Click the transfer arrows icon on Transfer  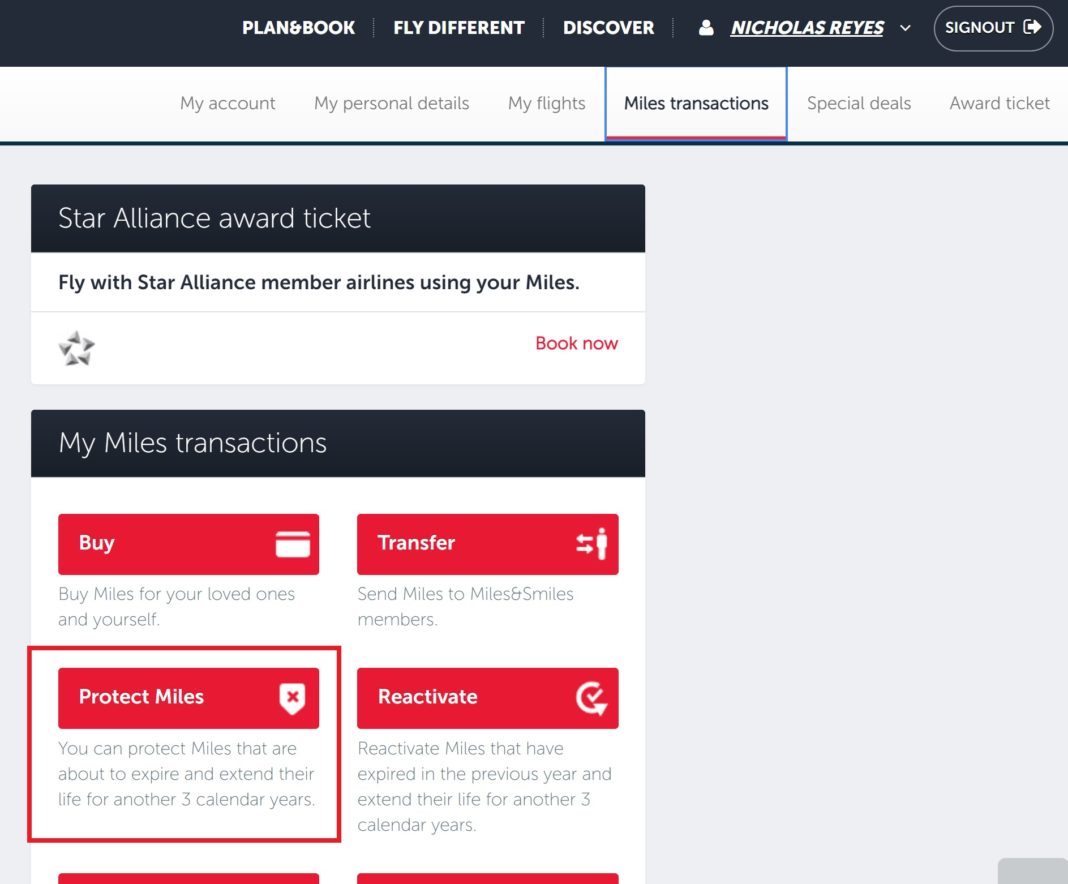[x=592, y=544]
